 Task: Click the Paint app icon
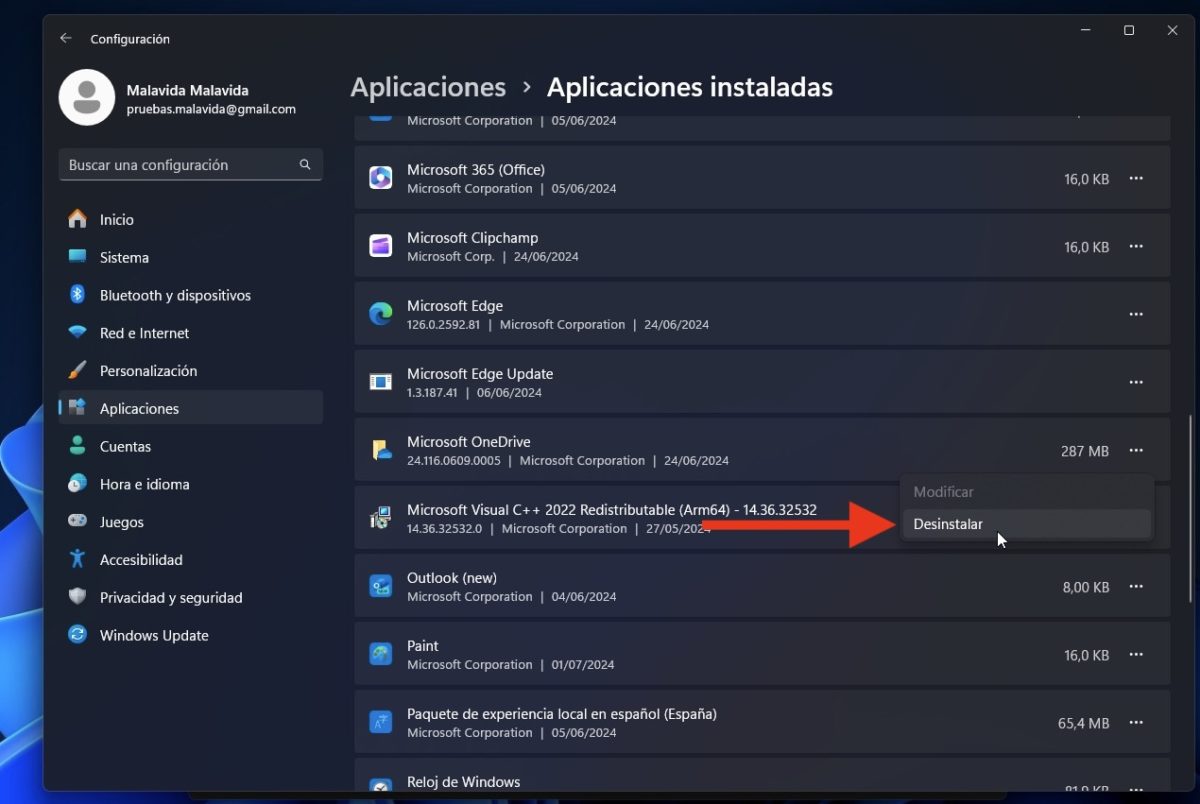click(x=380, y=654)
